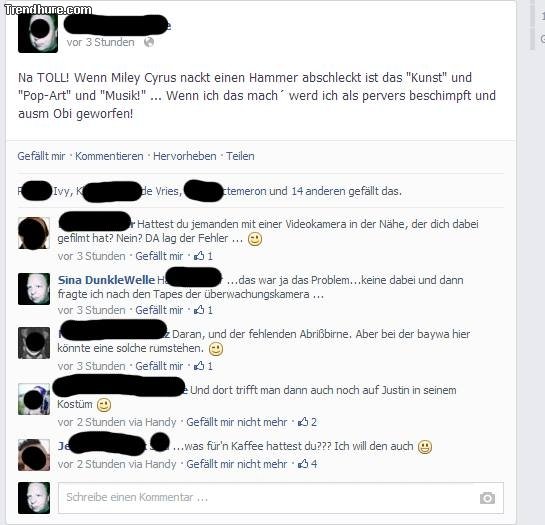
Task: Click Hervorheben under the post
Action: [185, 156]
